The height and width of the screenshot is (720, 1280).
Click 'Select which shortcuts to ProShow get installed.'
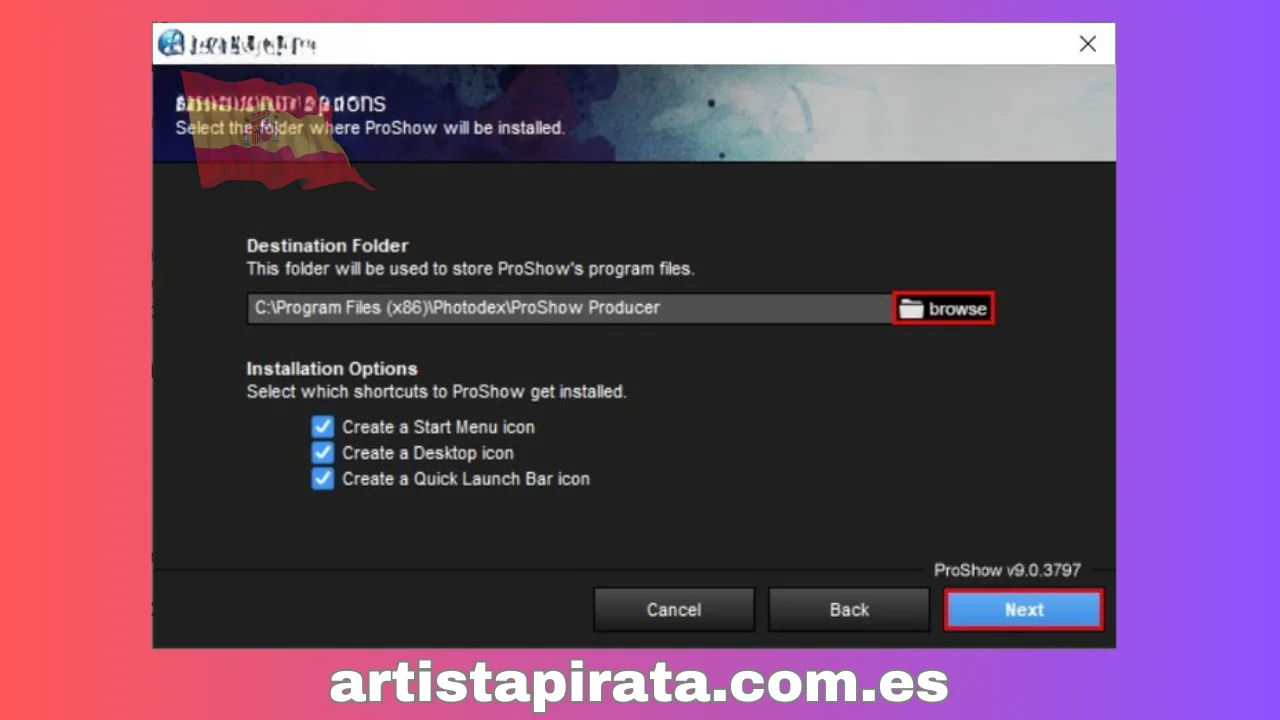(437, 392)
